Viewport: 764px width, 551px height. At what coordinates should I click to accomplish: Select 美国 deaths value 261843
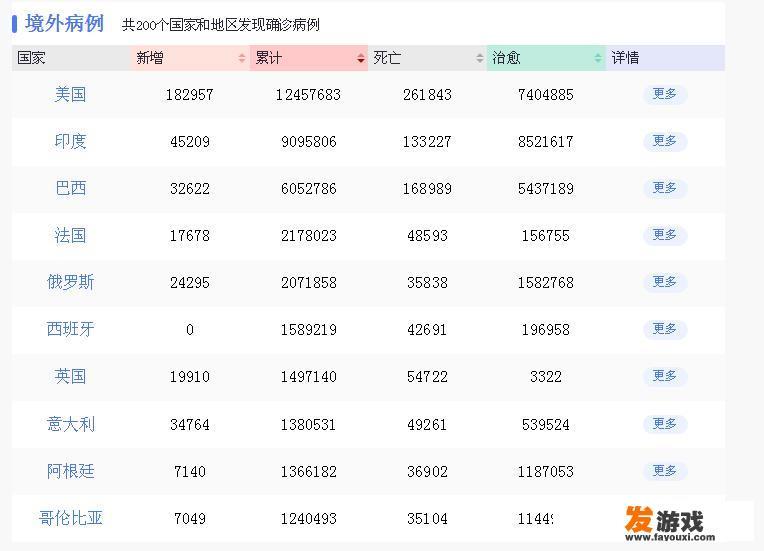pyautogui.click(x=427, y=95)
